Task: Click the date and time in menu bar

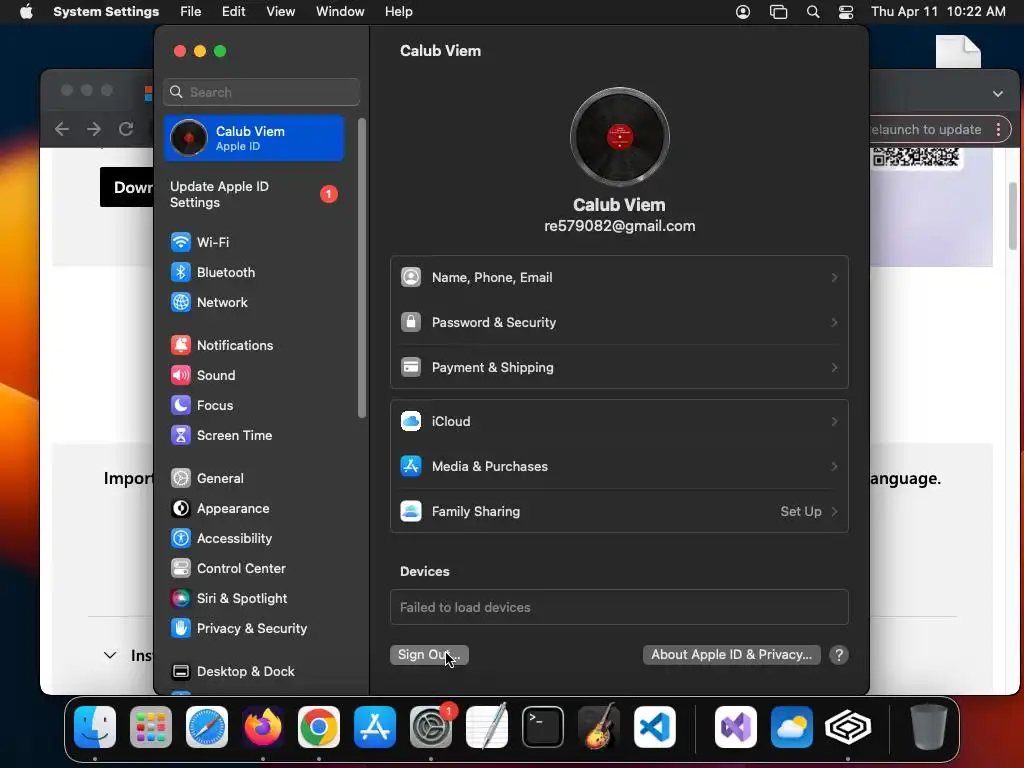Action: pos(938,12)
